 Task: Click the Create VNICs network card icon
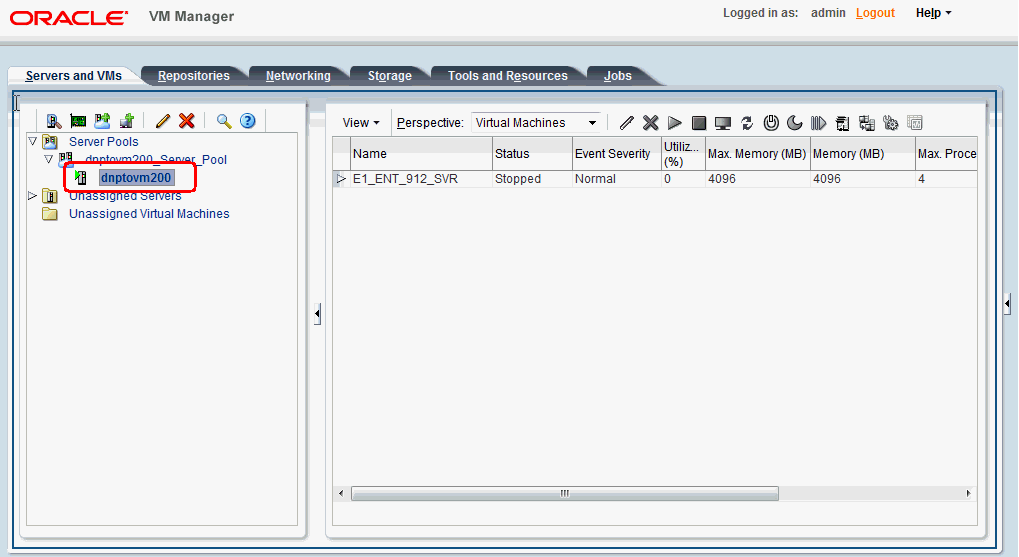(x=78, y=121)
